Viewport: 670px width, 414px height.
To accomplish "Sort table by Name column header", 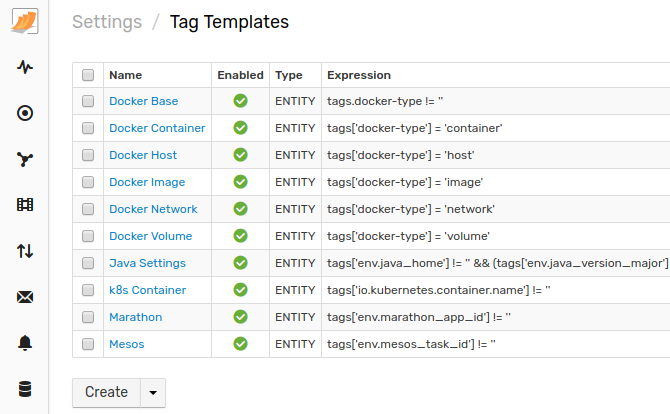I will pos(126,75).
